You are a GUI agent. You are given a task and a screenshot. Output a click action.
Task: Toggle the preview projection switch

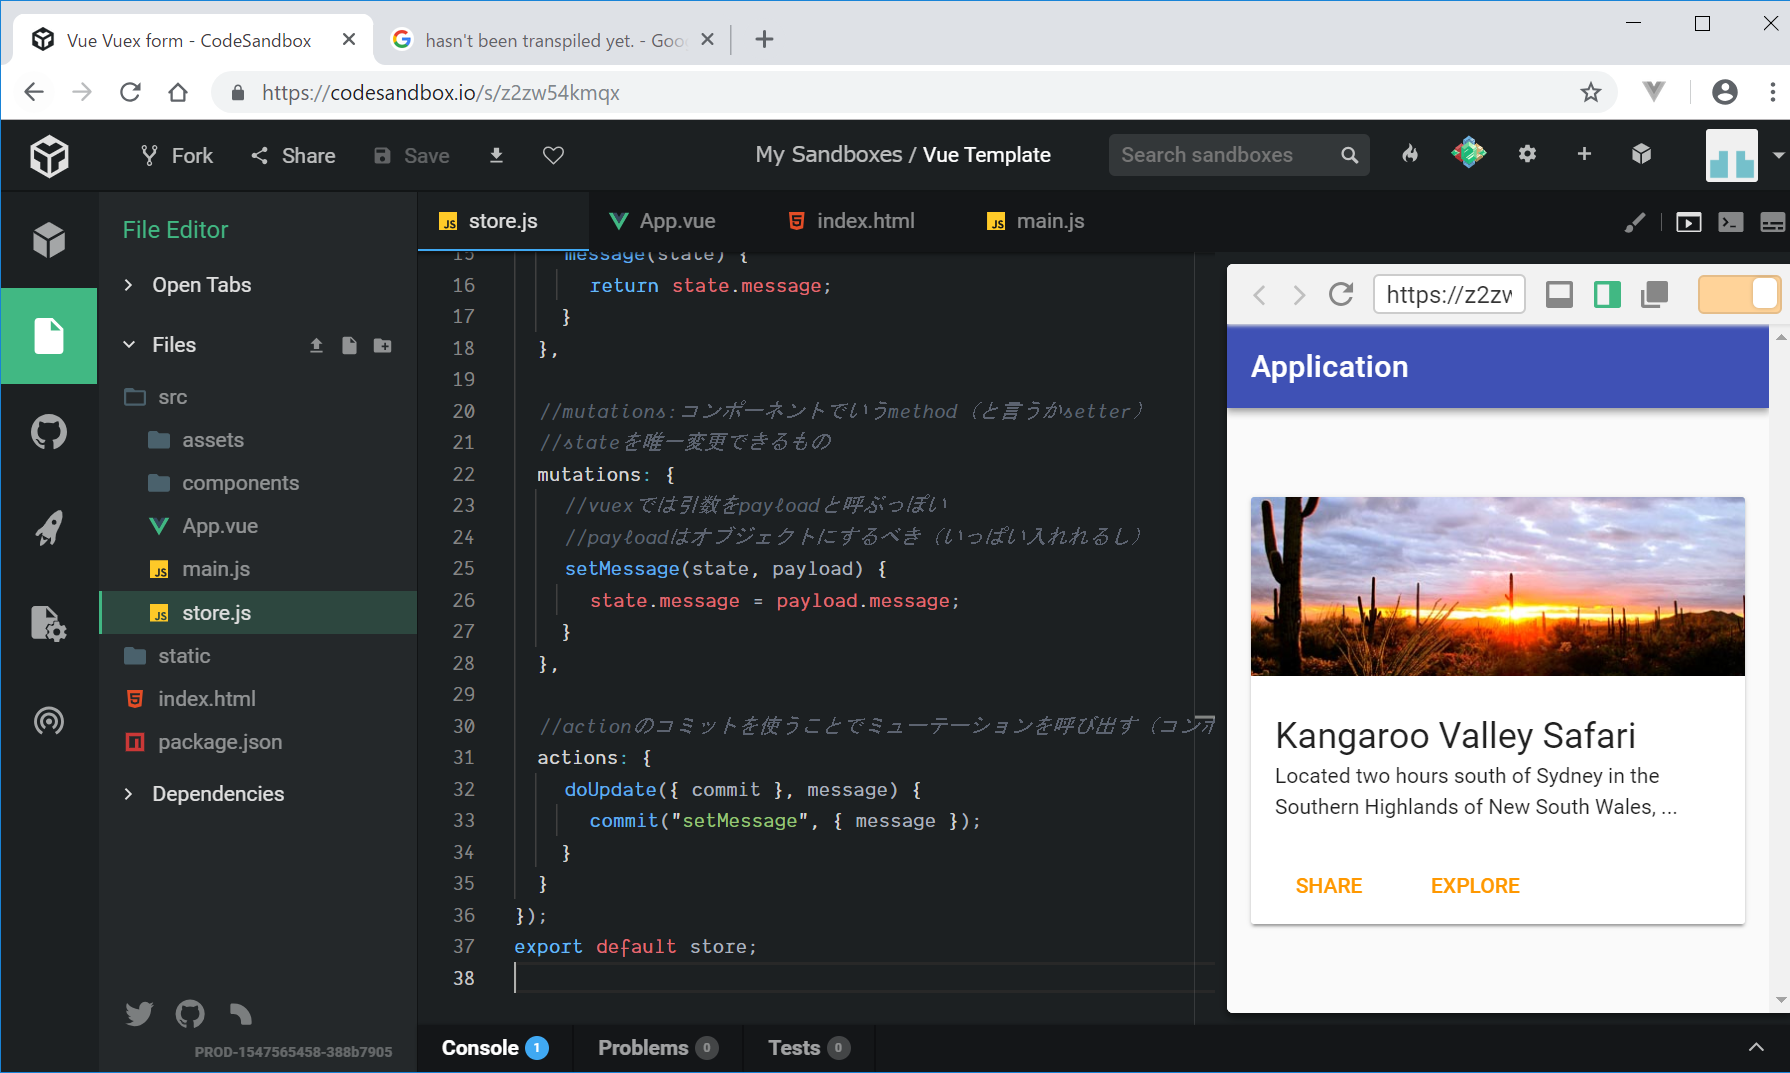point(1739,295)
